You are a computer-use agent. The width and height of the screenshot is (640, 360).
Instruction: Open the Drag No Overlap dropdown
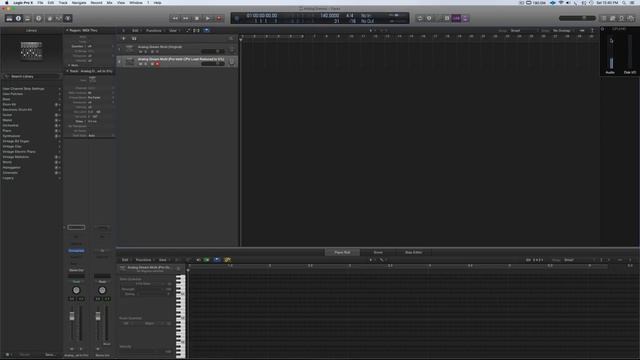pyautogui.click(x=563, y=31)
